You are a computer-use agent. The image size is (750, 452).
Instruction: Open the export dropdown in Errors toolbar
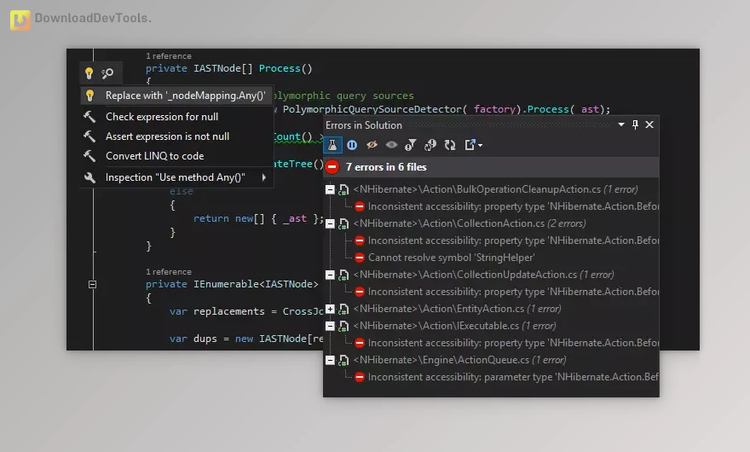click(x=473, y=145)
